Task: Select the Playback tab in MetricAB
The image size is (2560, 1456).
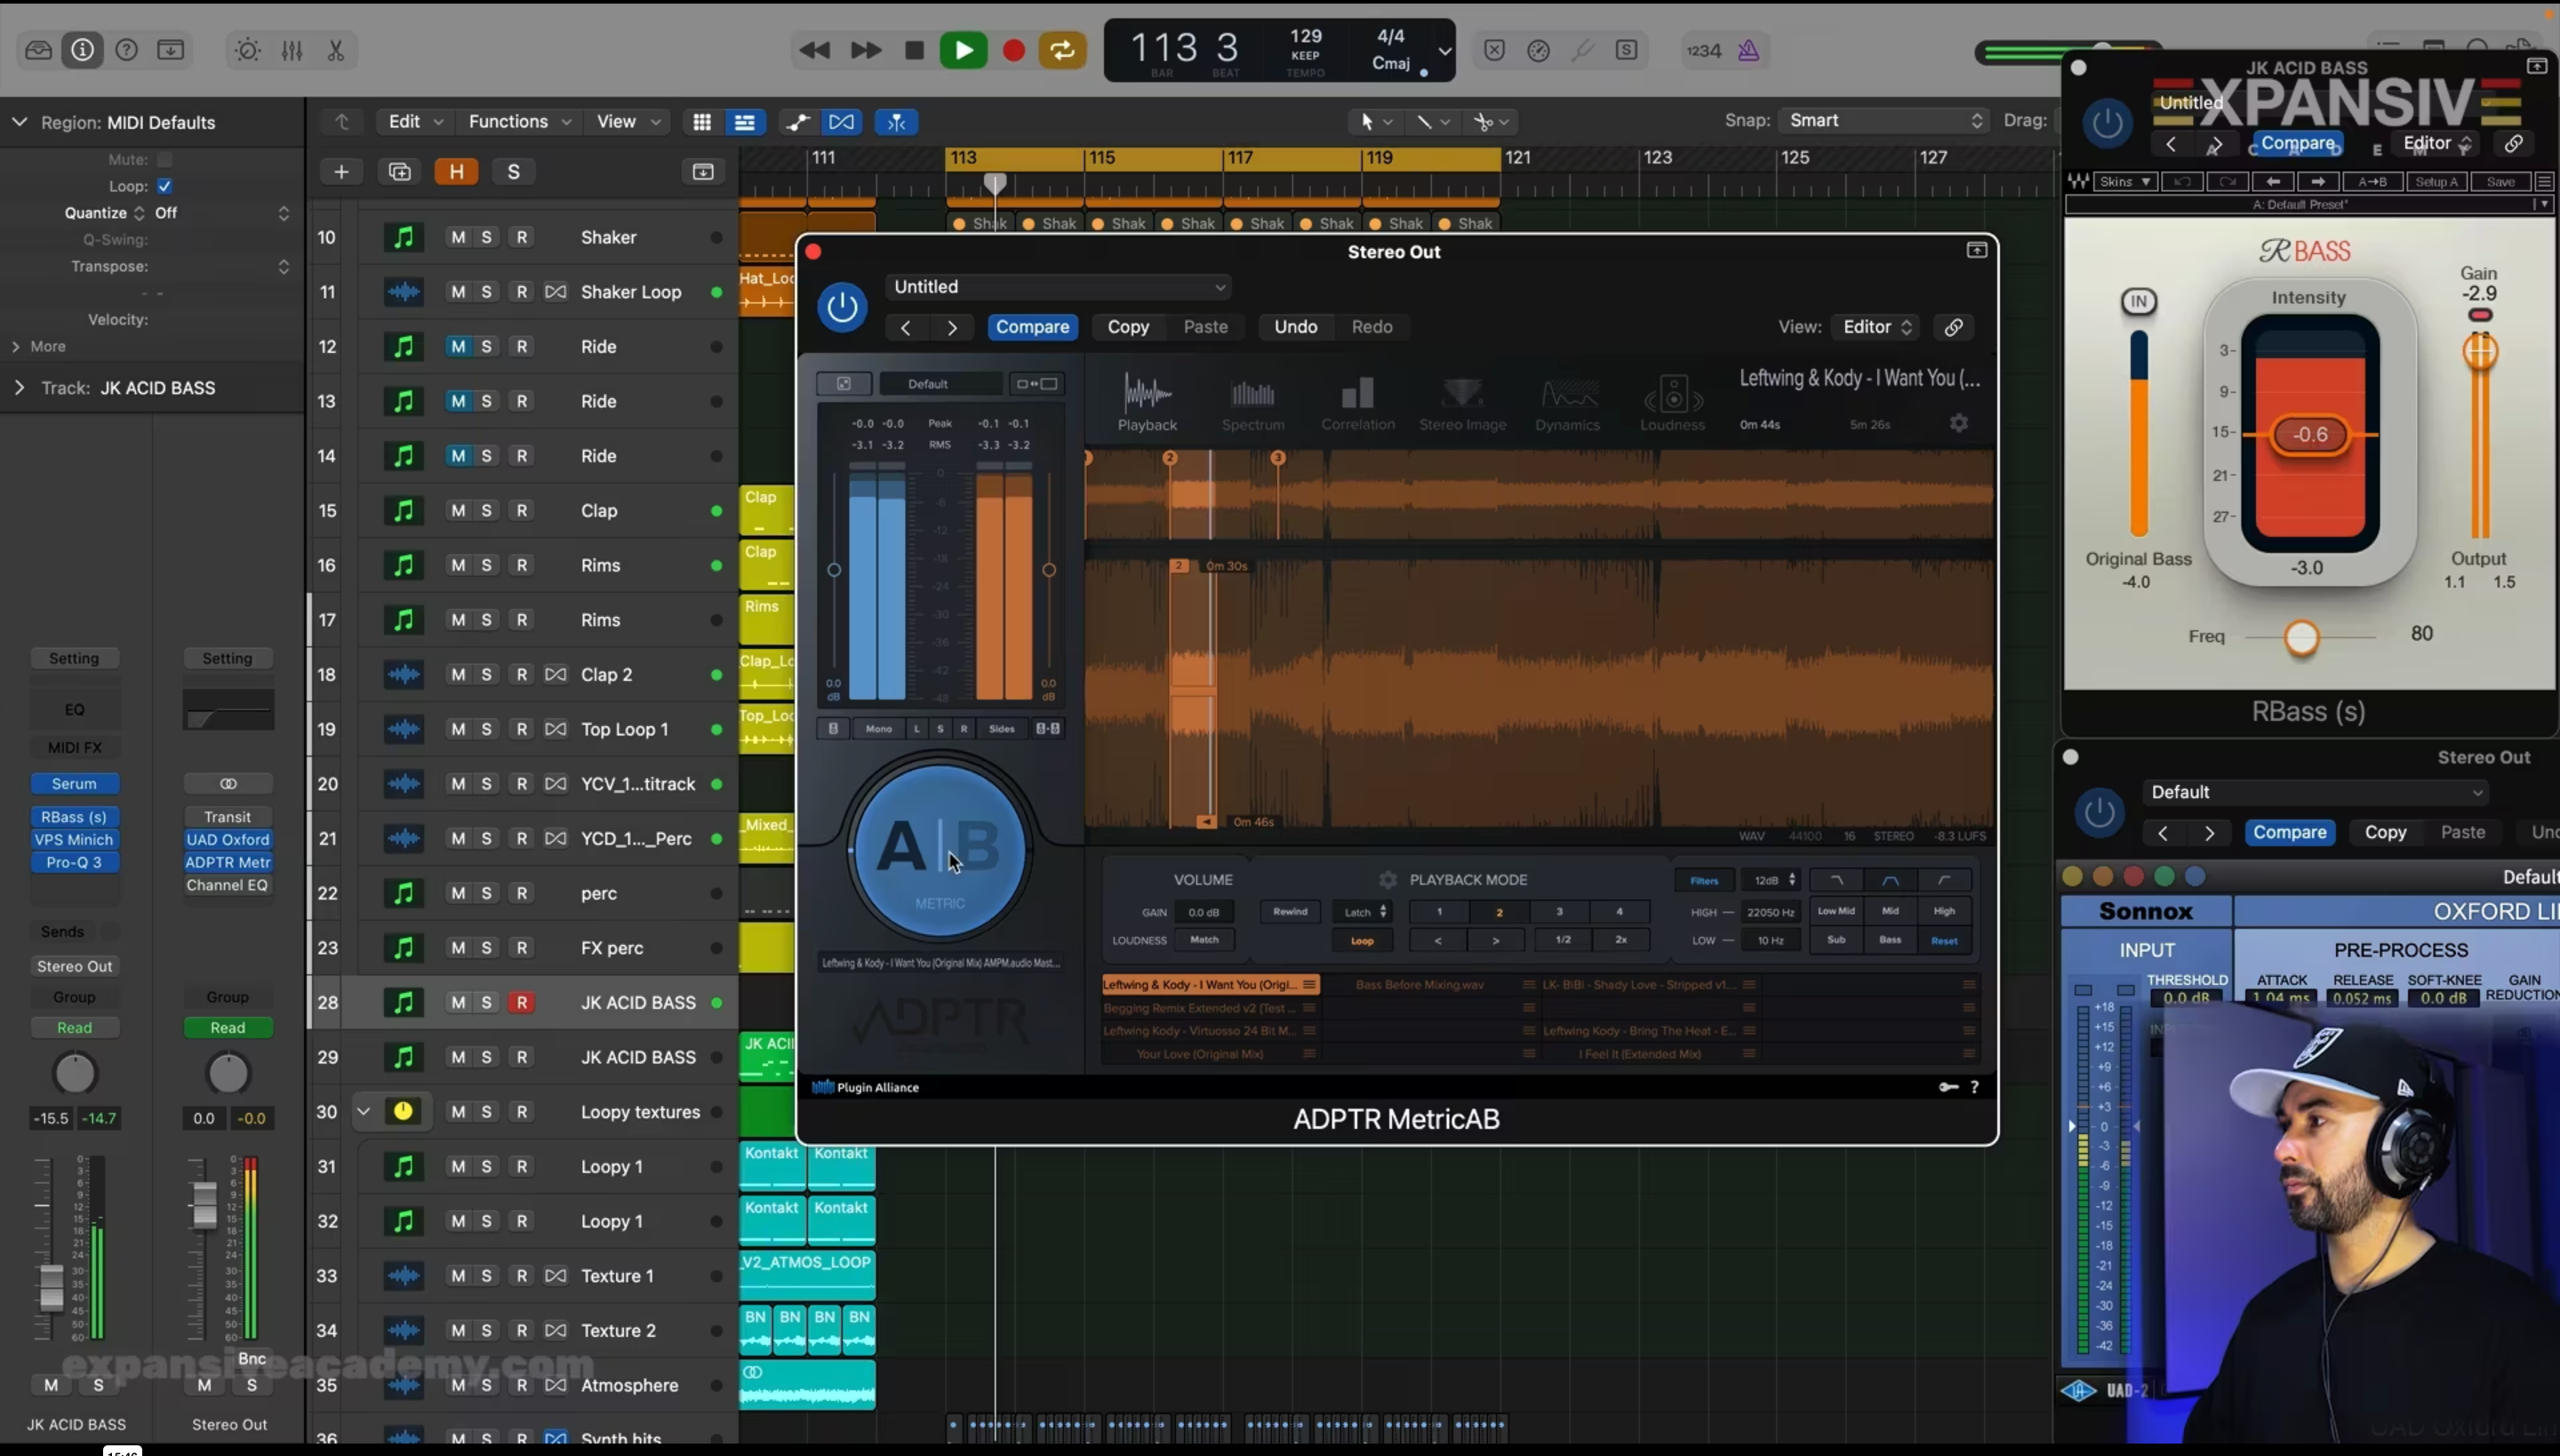Action: click(x=1147, y=402)
